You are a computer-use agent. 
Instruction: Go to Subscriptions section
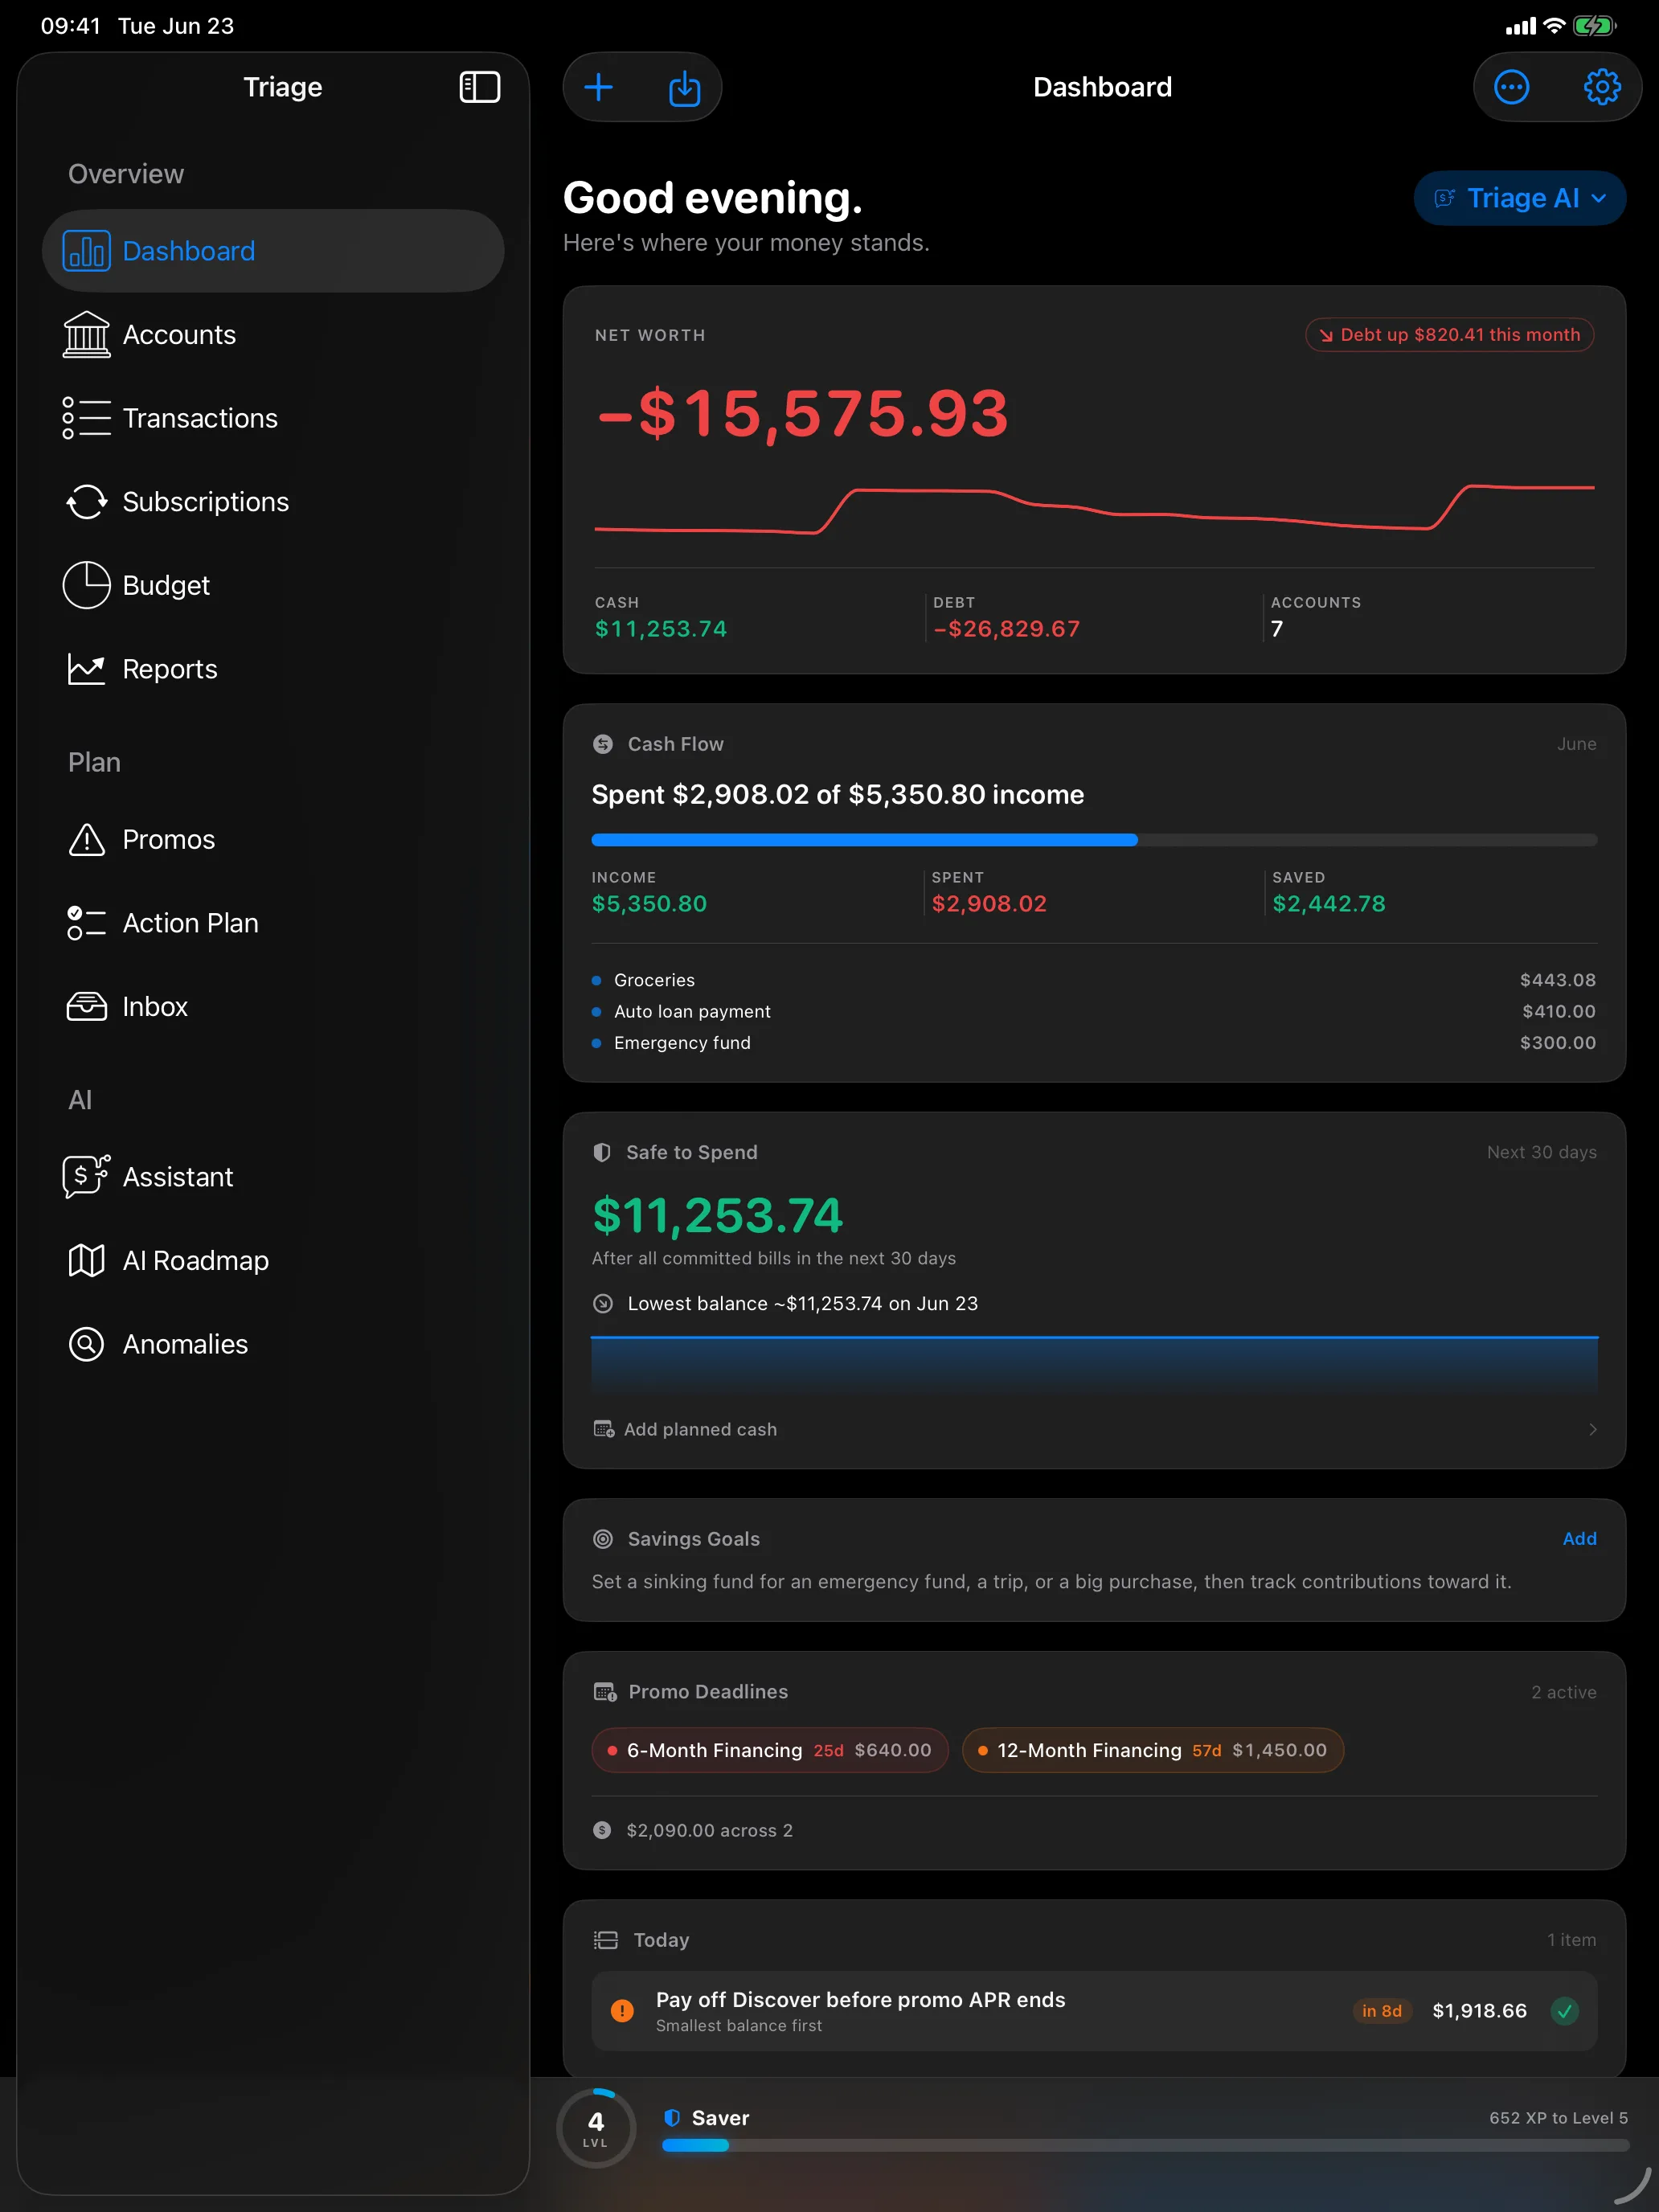273,502
